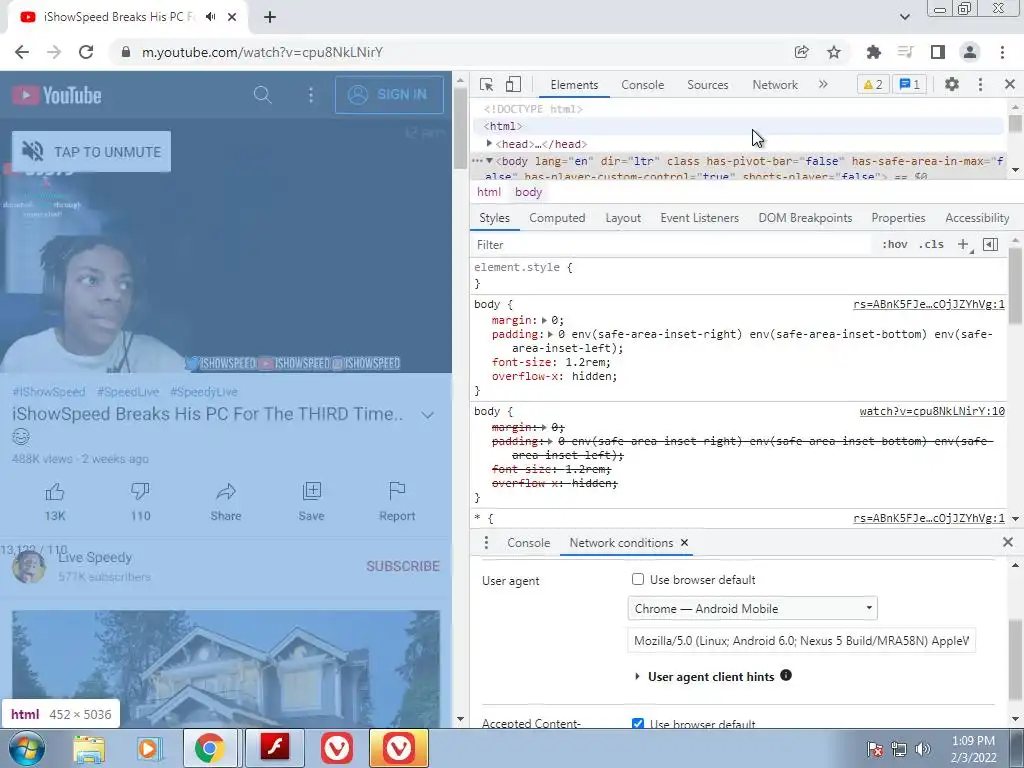This screenshot has height=768, width=1024.
Task: Click new style rule plus icon
Action: [963, 244]
